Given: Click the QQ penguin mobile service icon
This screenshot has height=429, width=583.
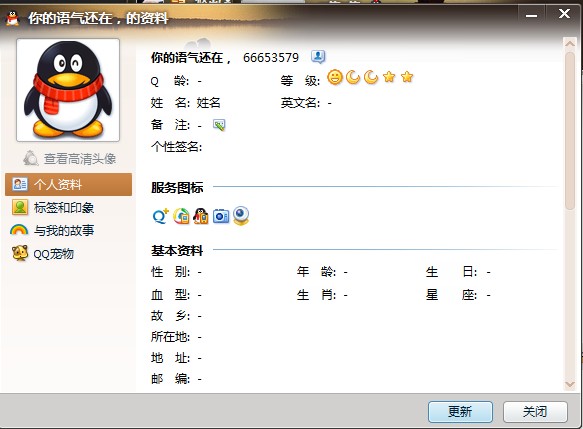Looking at the screenshot, I should [201, 216].
